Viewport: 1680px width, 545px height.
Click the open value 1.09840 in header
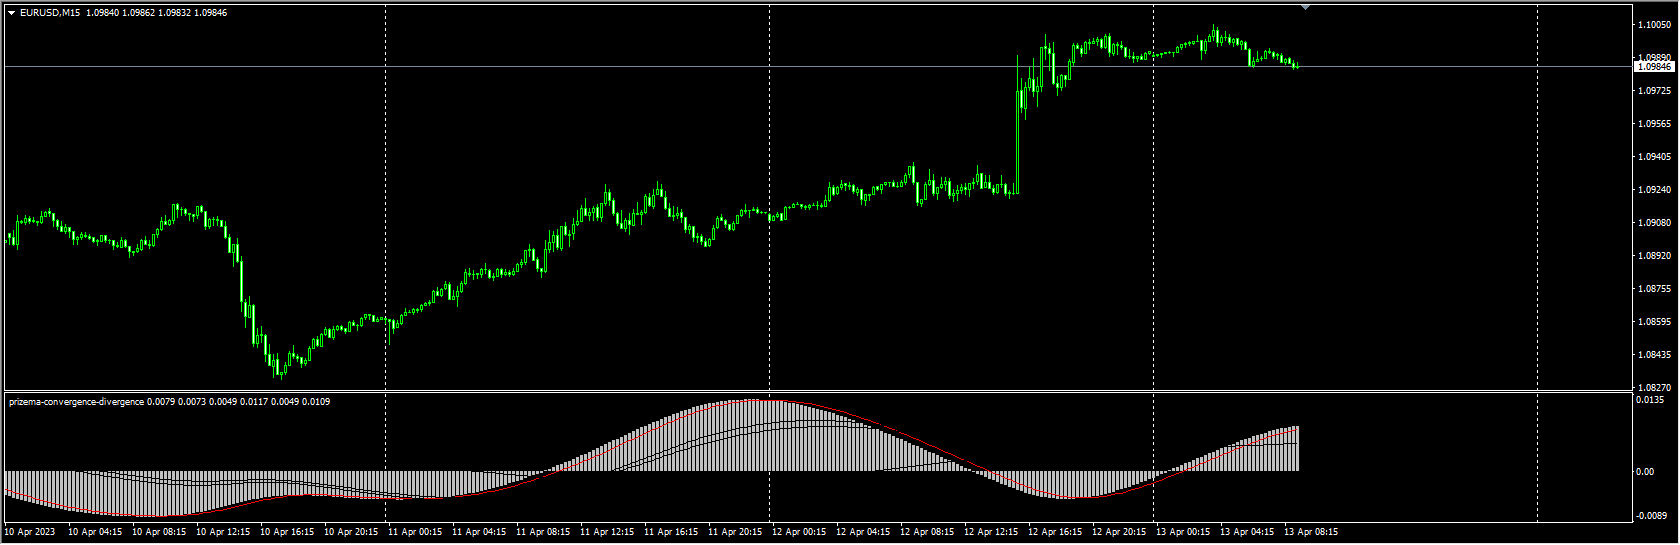pos(102,13)
